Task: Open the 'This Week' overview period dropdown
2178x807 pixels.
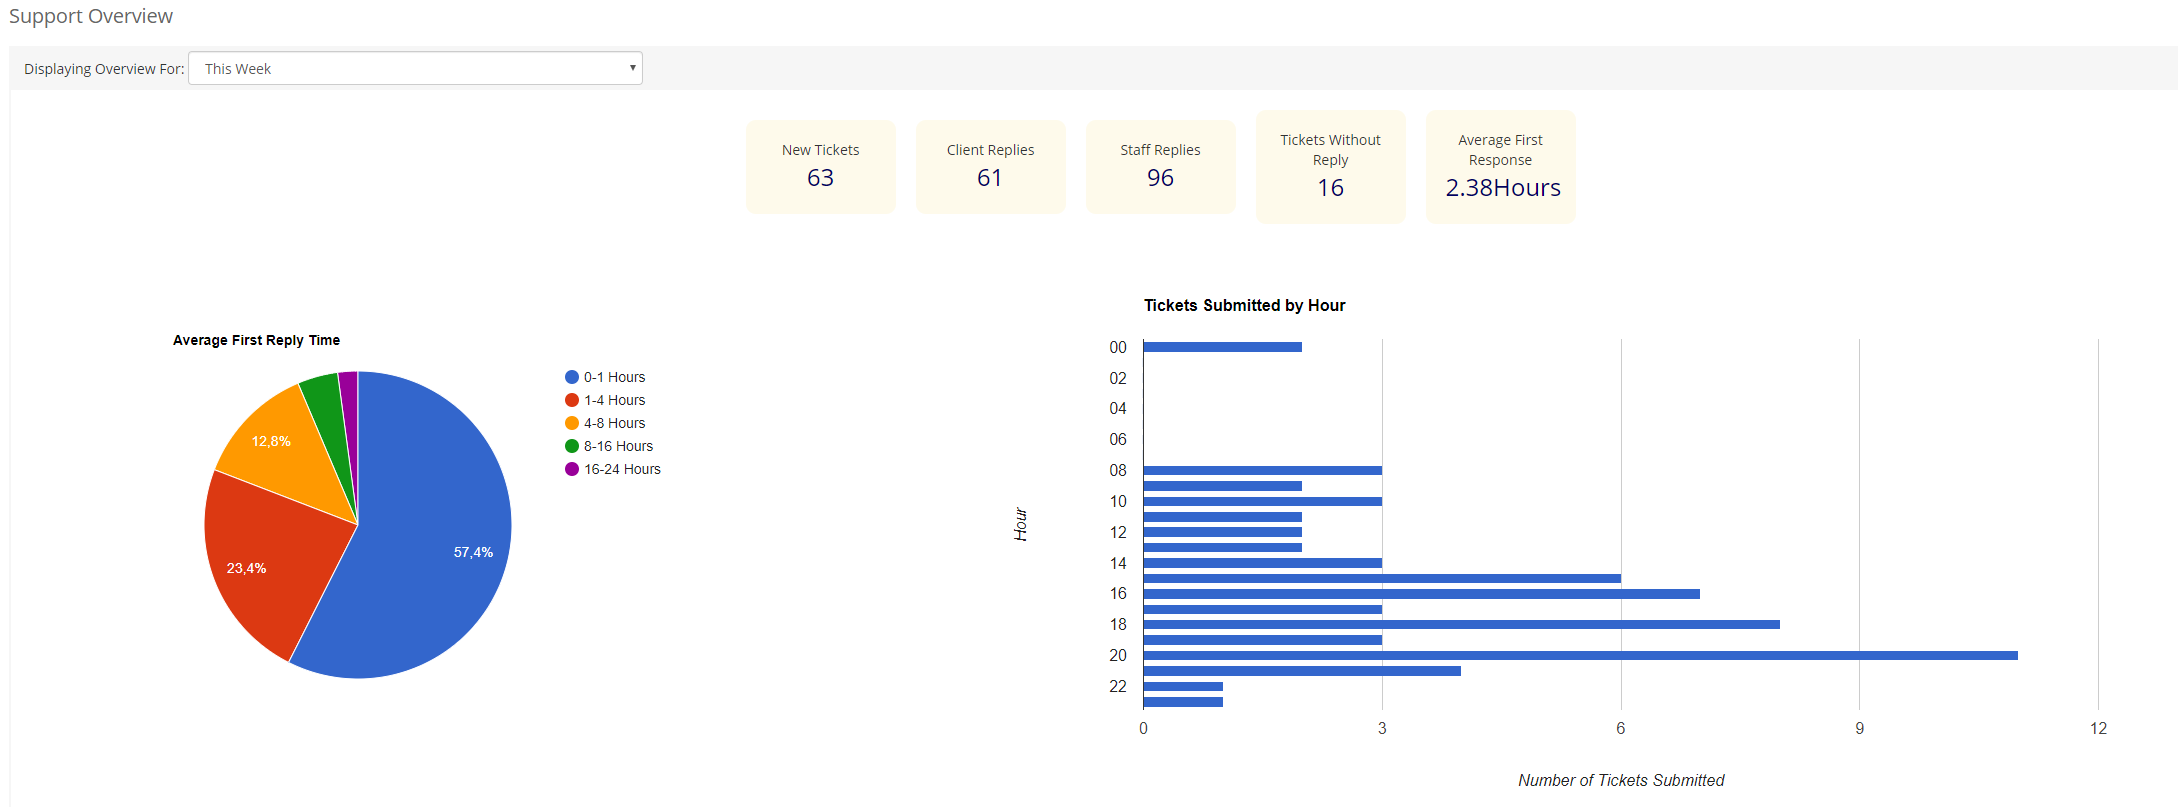Action: click(x=415, y=68)
